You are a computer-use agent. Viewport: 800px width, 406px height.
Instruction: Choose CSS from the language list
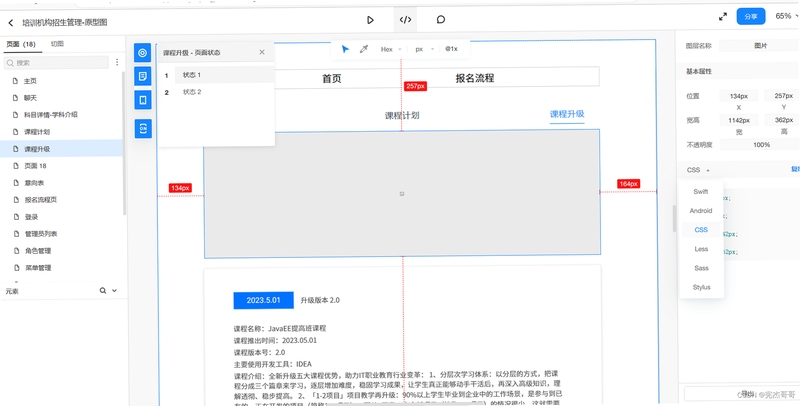701,230
